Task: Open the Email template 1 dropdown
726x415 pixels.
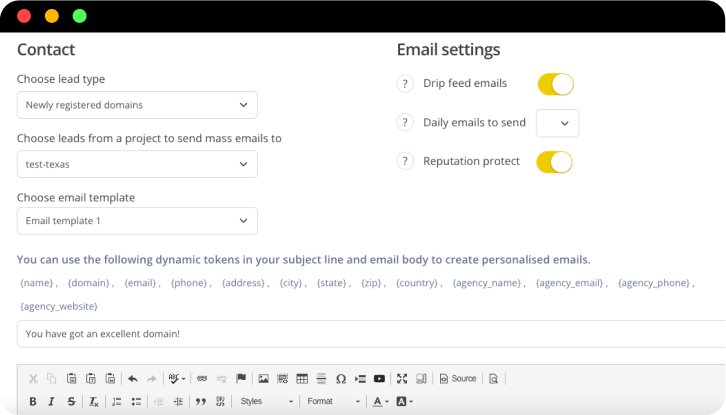Action: click(137, 221)
